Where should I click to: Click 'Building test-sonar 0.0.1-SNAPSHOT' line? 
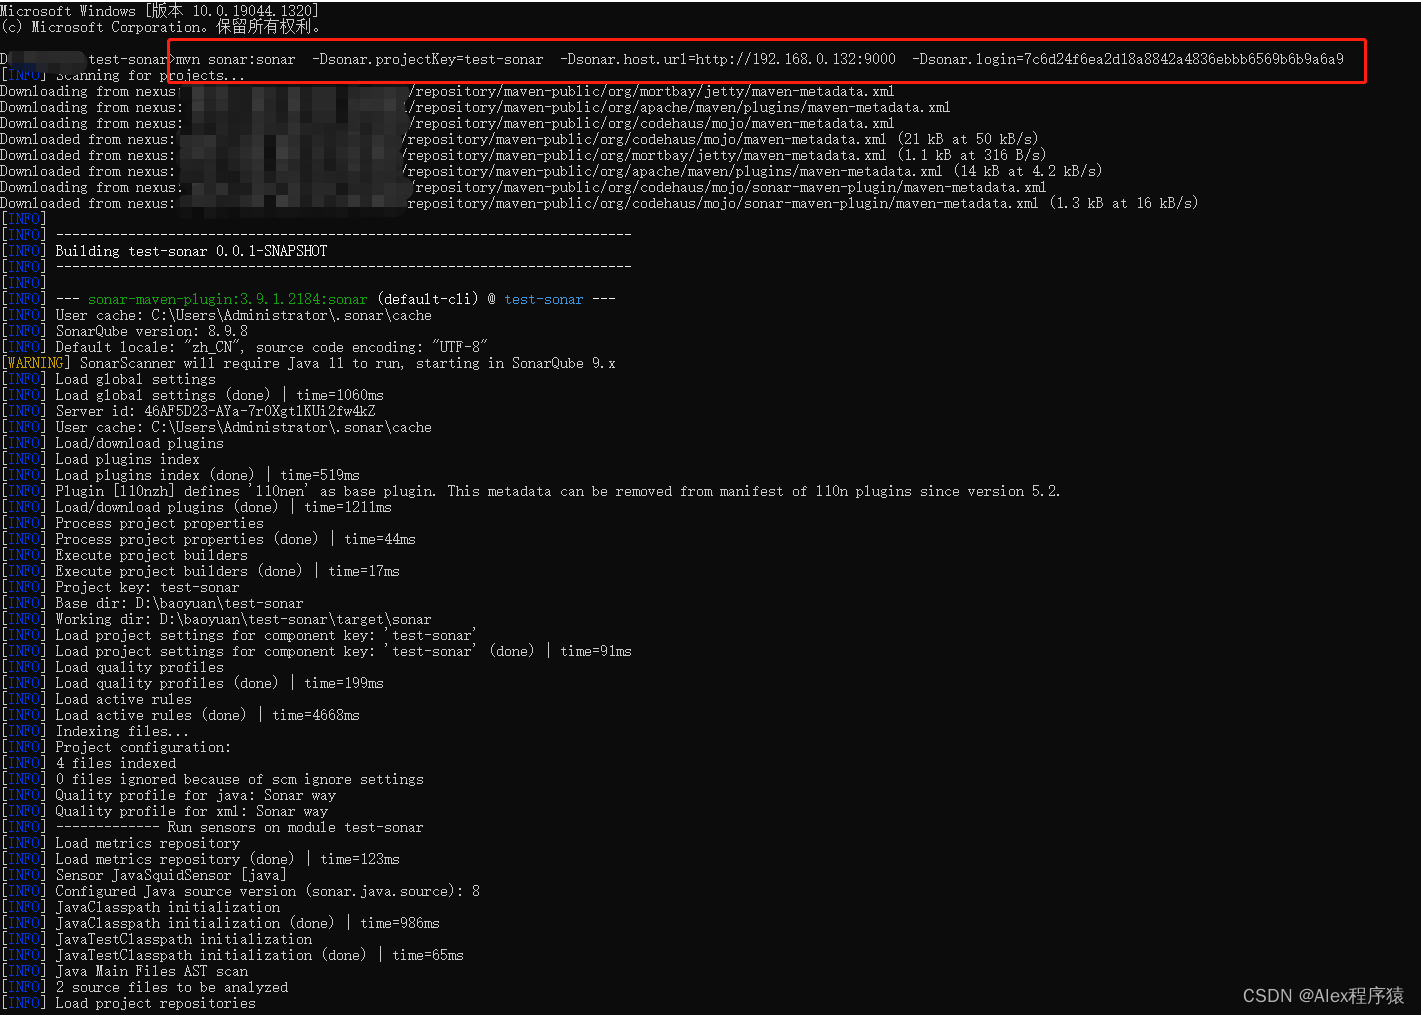coord(164,251)
